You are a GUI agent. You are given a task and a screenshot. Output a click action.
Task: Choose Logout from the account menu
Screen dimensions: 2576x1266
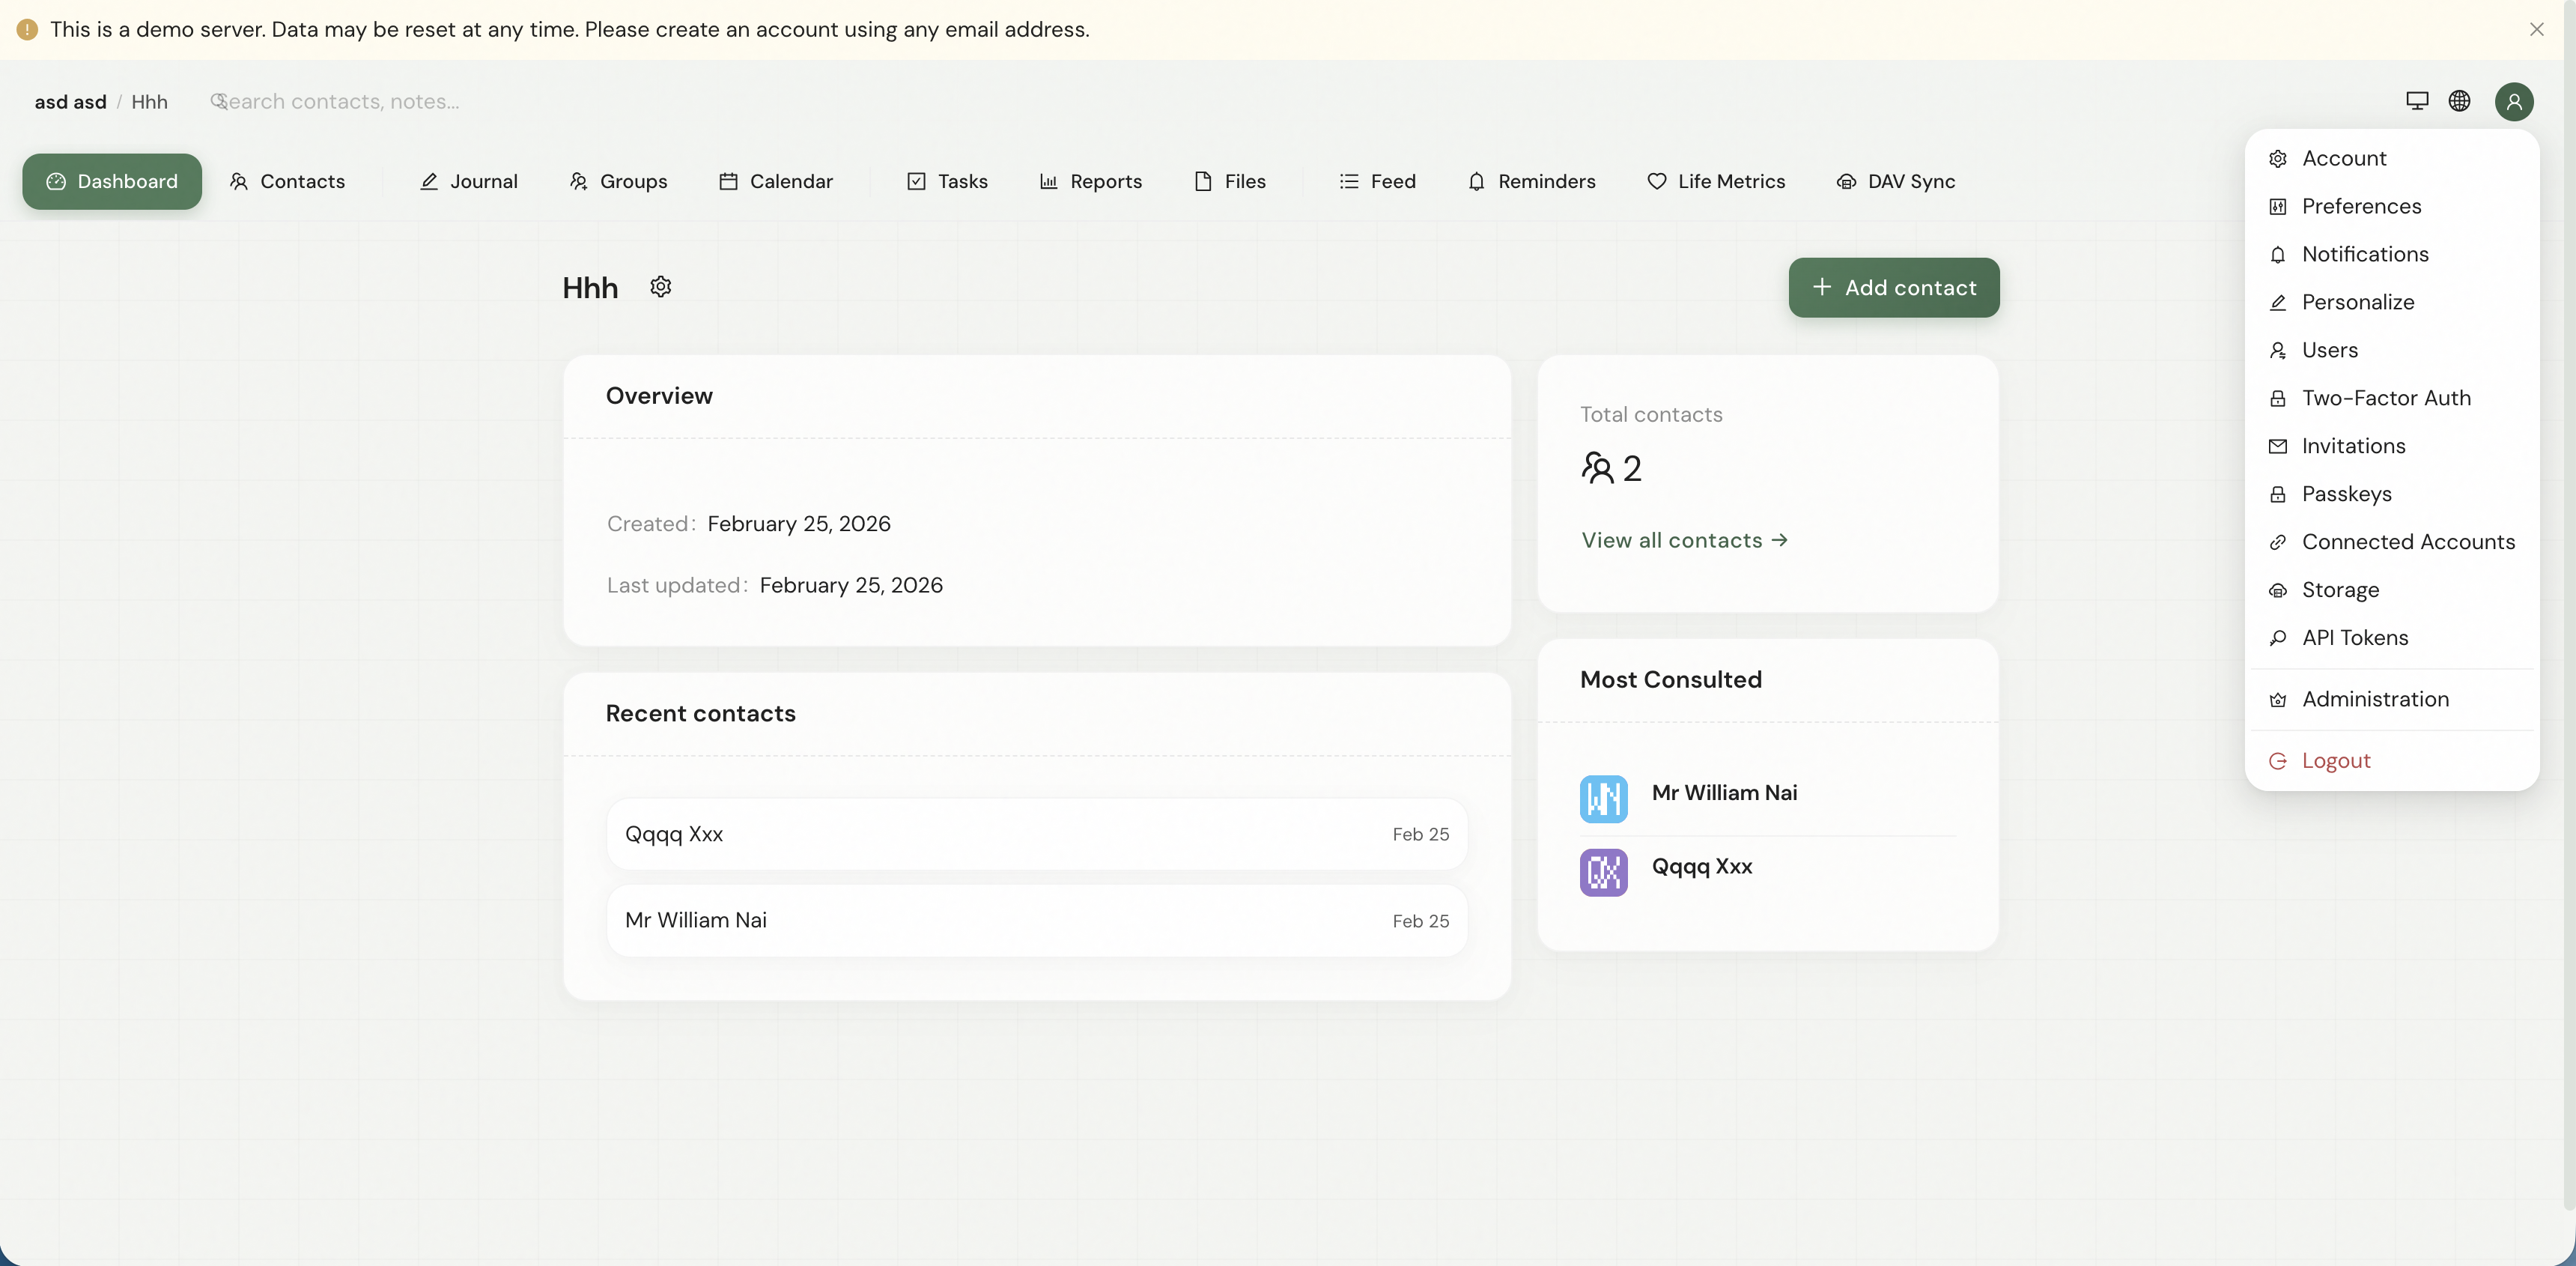pyautogui.click(x=2337, y=760)
